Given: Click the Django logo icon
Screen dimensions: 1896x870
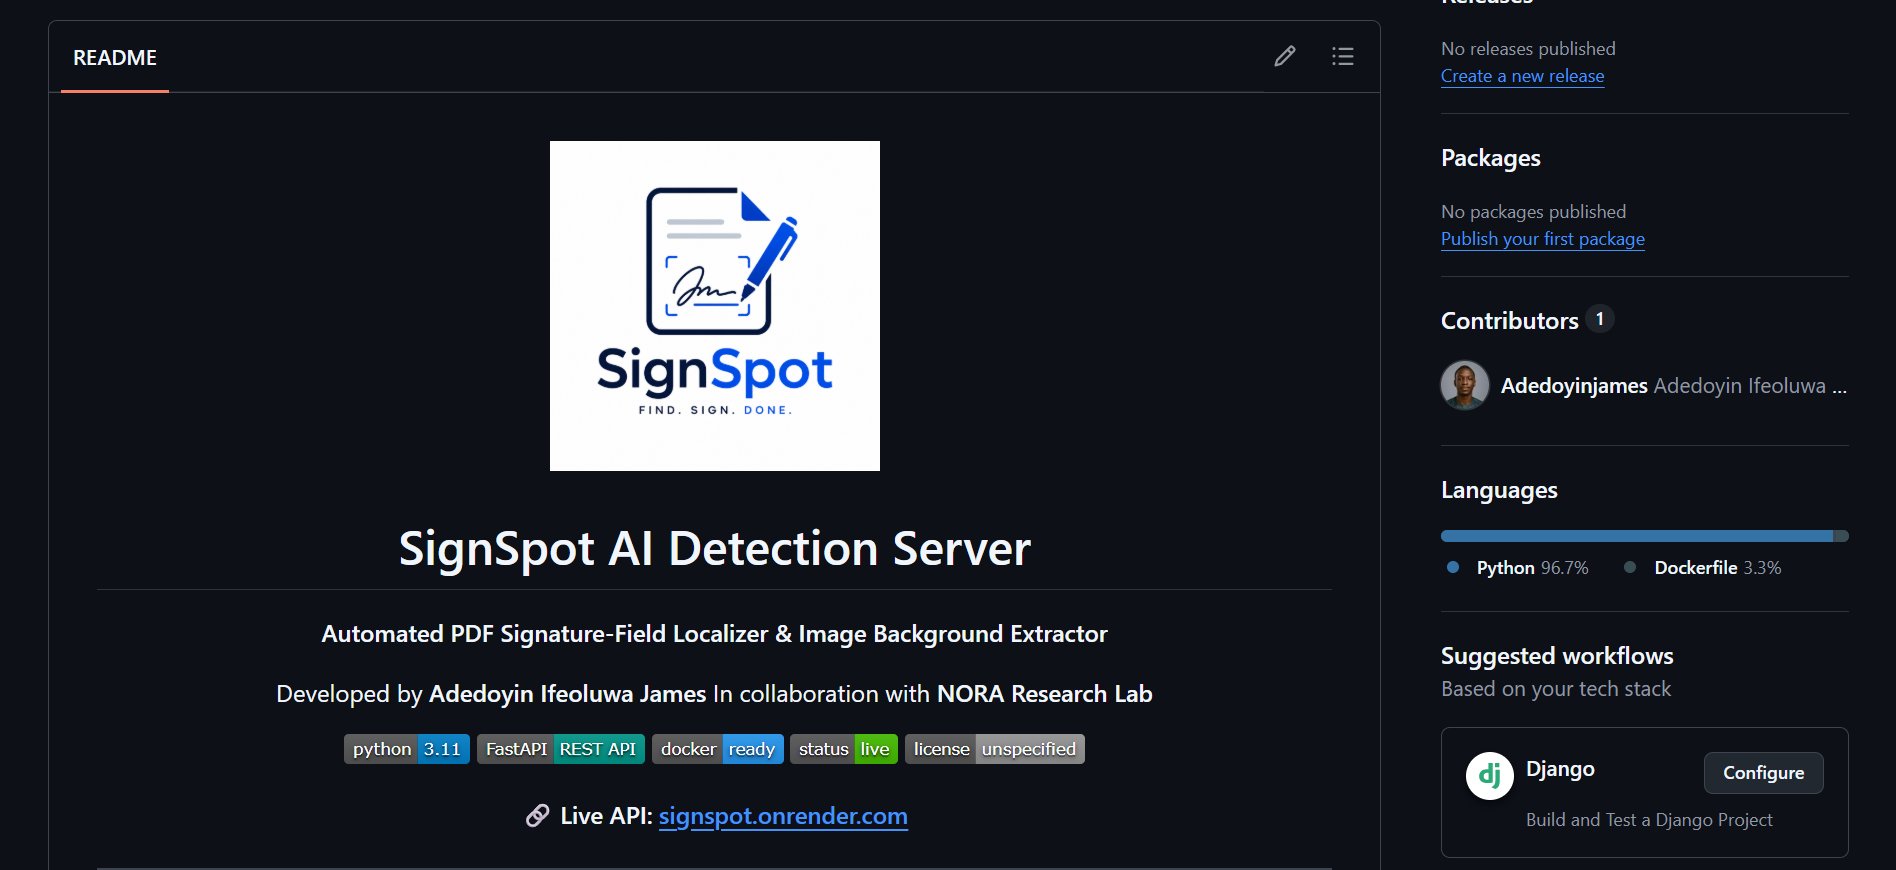Looking at the screenshot, I should click(1490, 776).
